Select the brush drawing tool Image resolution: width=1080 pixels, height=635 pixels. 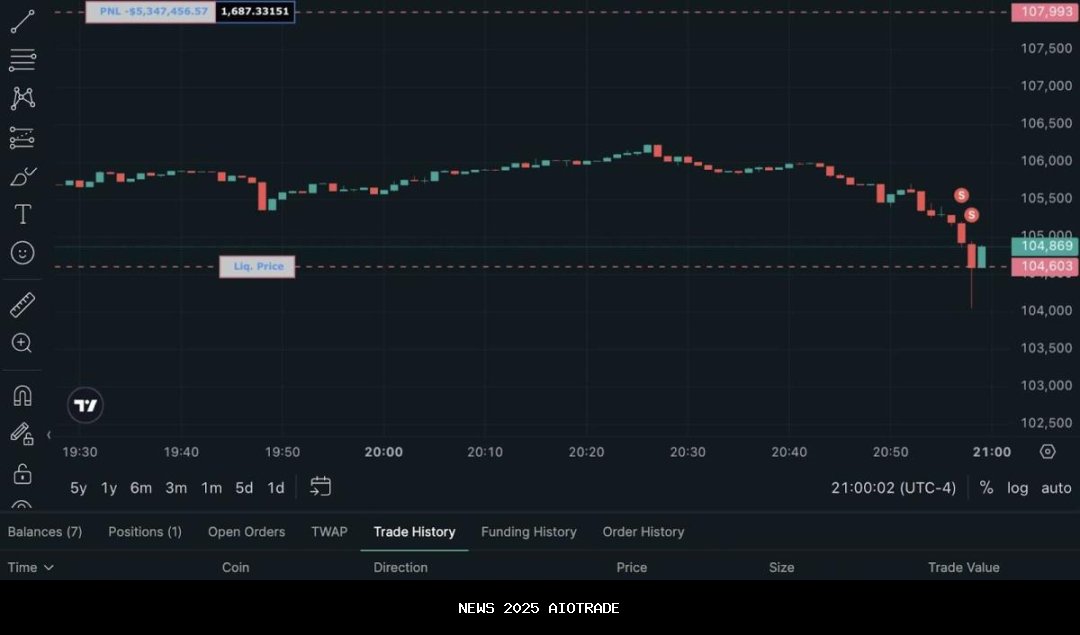click(22, 177)
